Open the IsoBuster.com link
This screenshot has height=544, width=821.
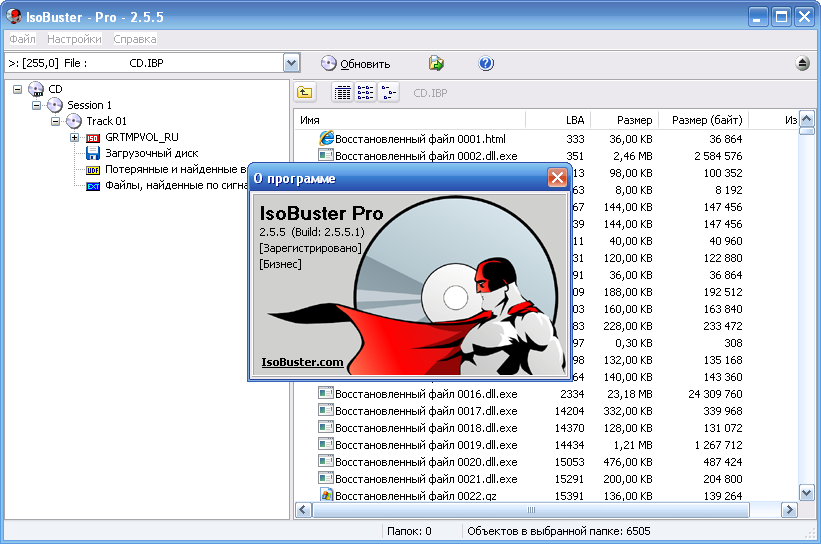click(x=302, y=362)
